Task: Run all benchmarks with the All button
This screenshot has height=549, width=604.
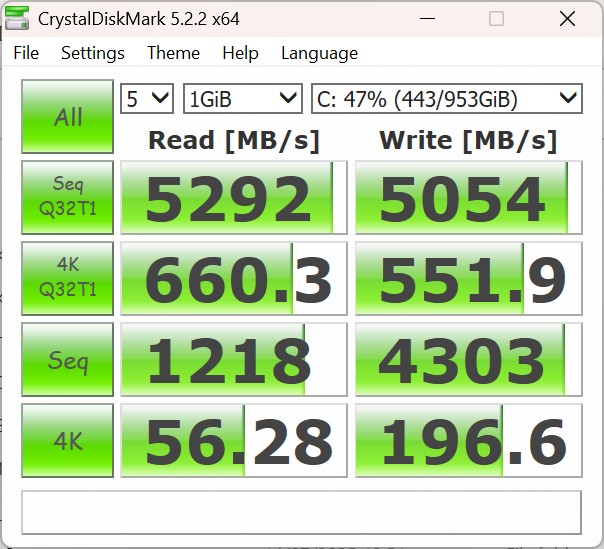Action: pos(67,116)
